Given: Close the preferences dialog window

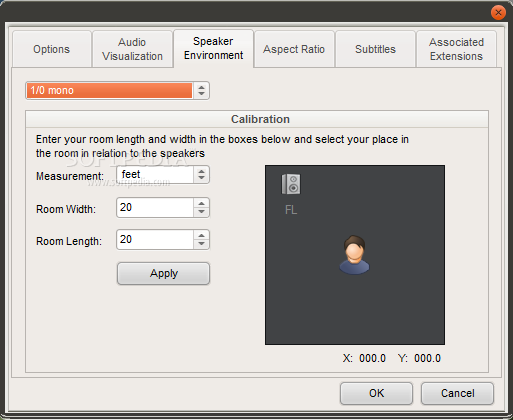Looking at the screenshot, I should click(x=498, y=13).
